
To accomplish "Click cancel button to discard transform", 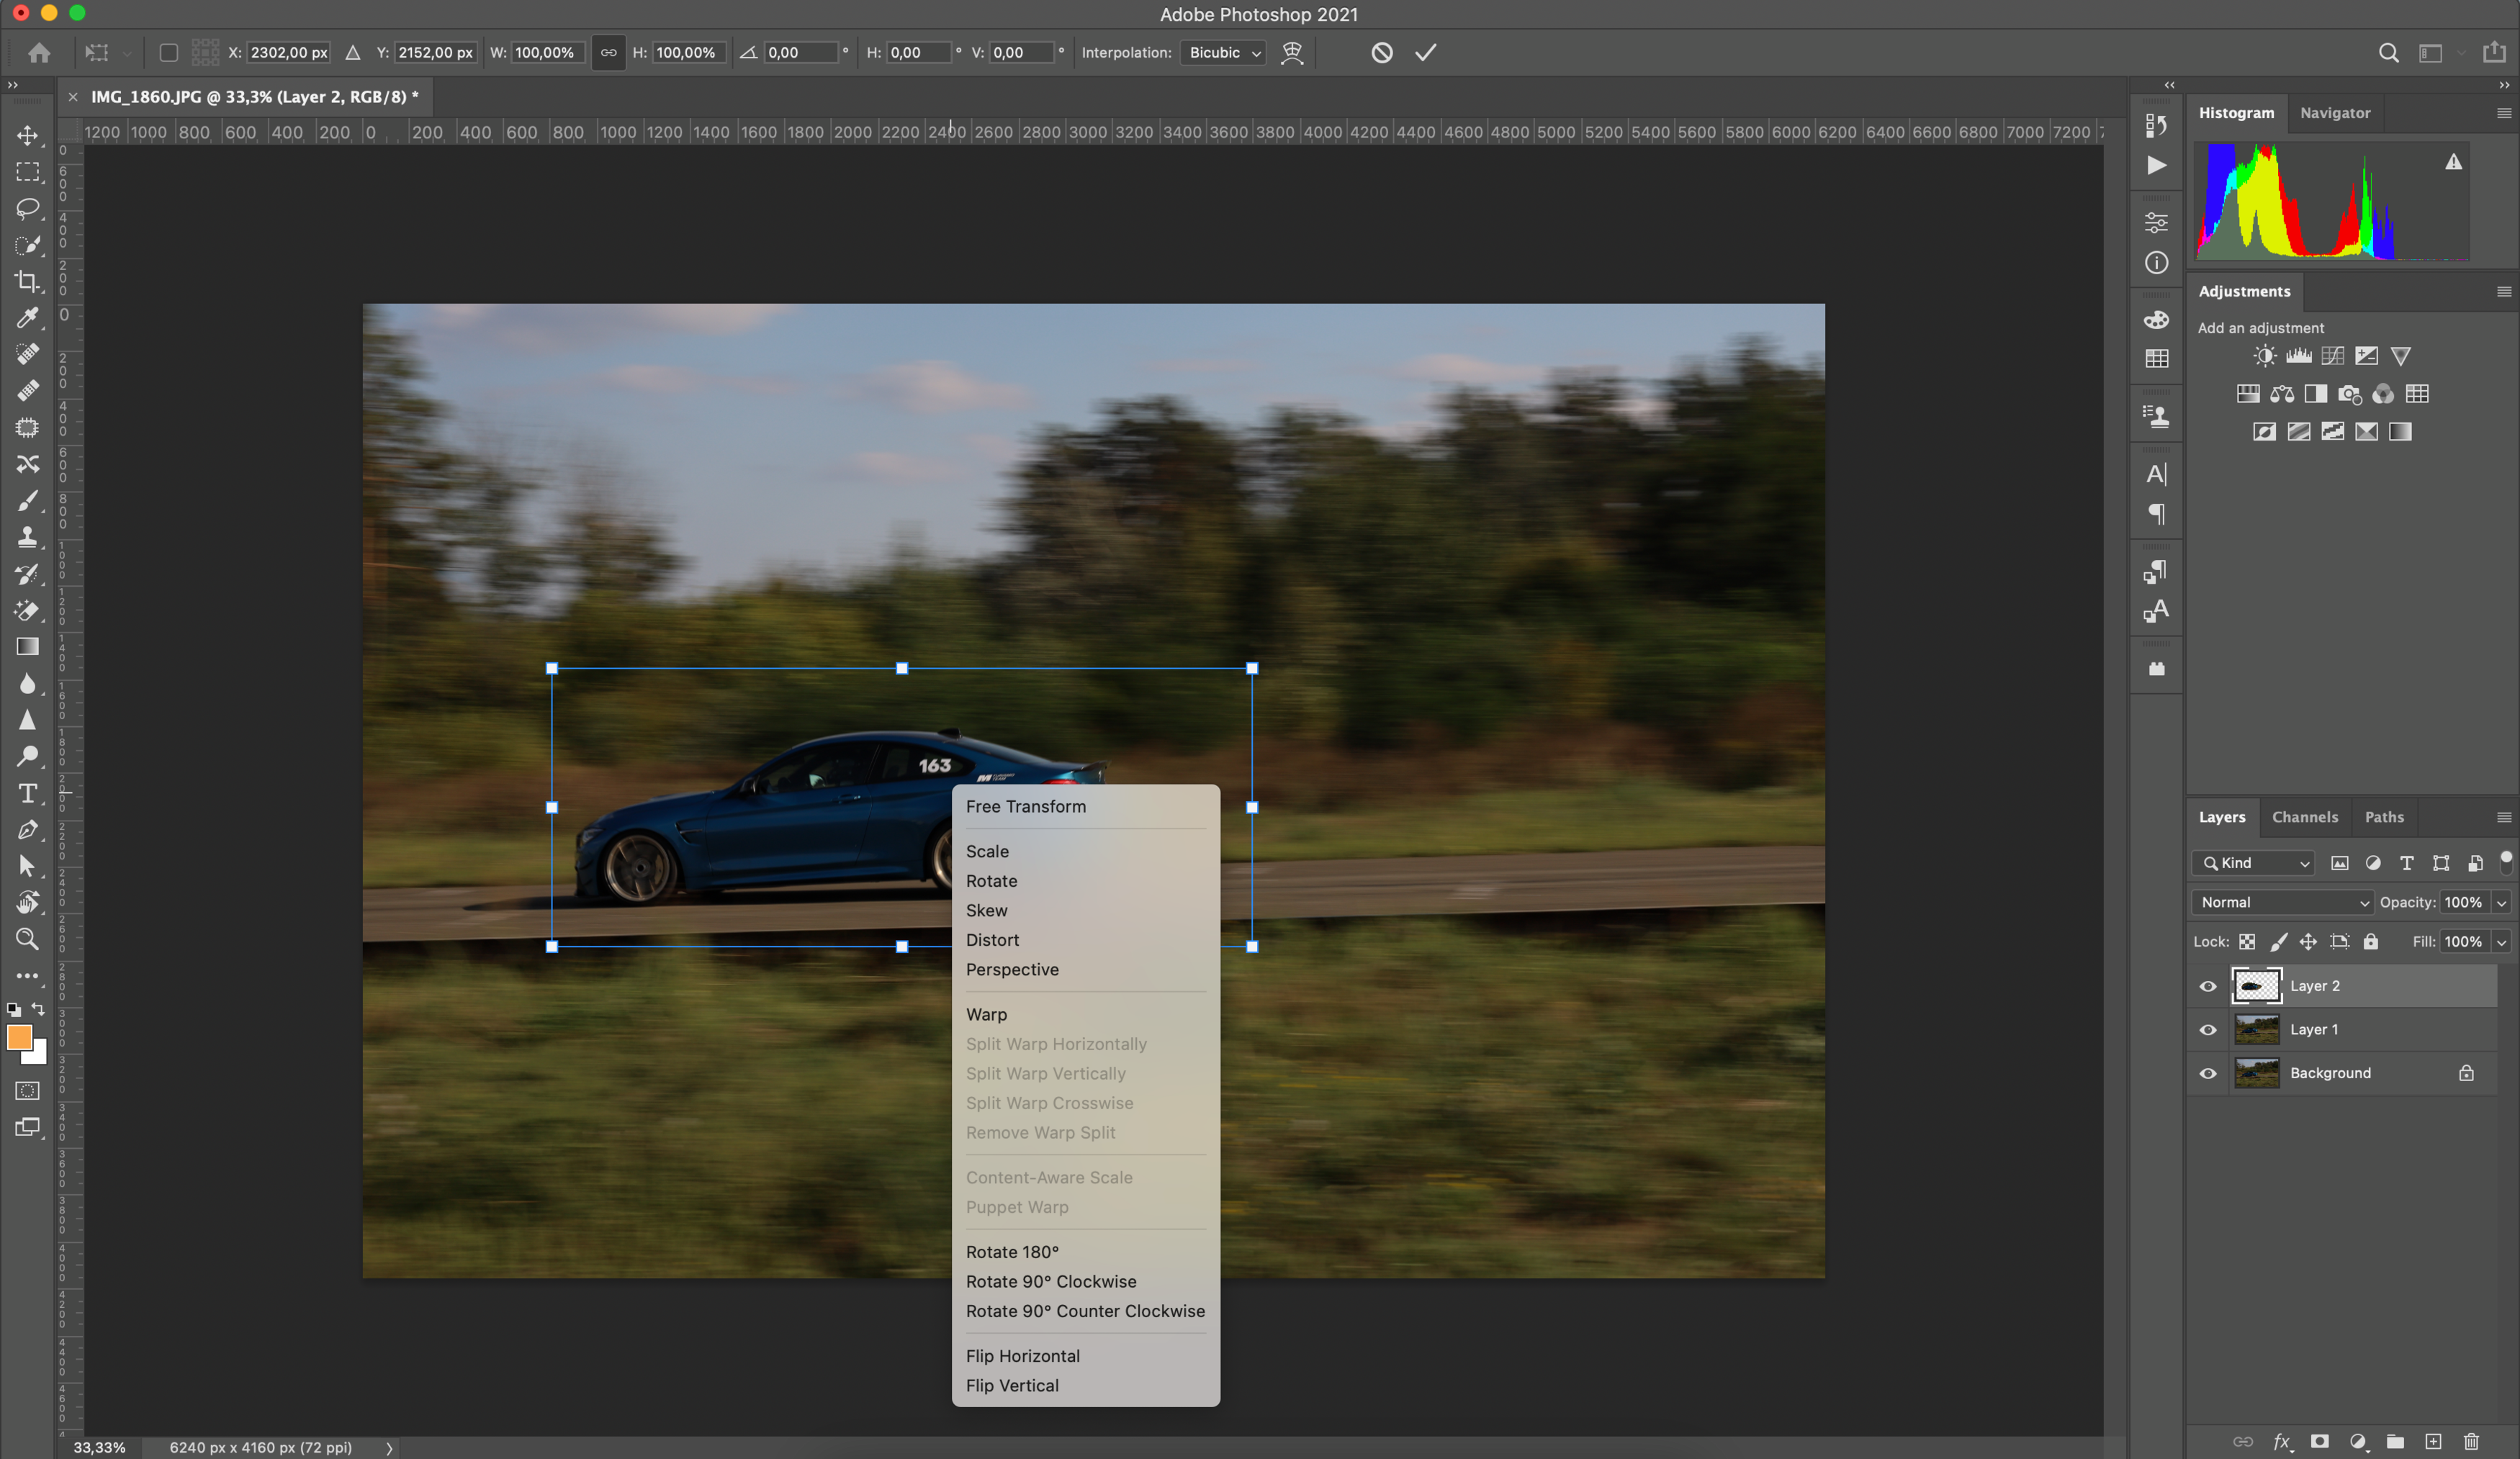I will [x=1384, y=52].
